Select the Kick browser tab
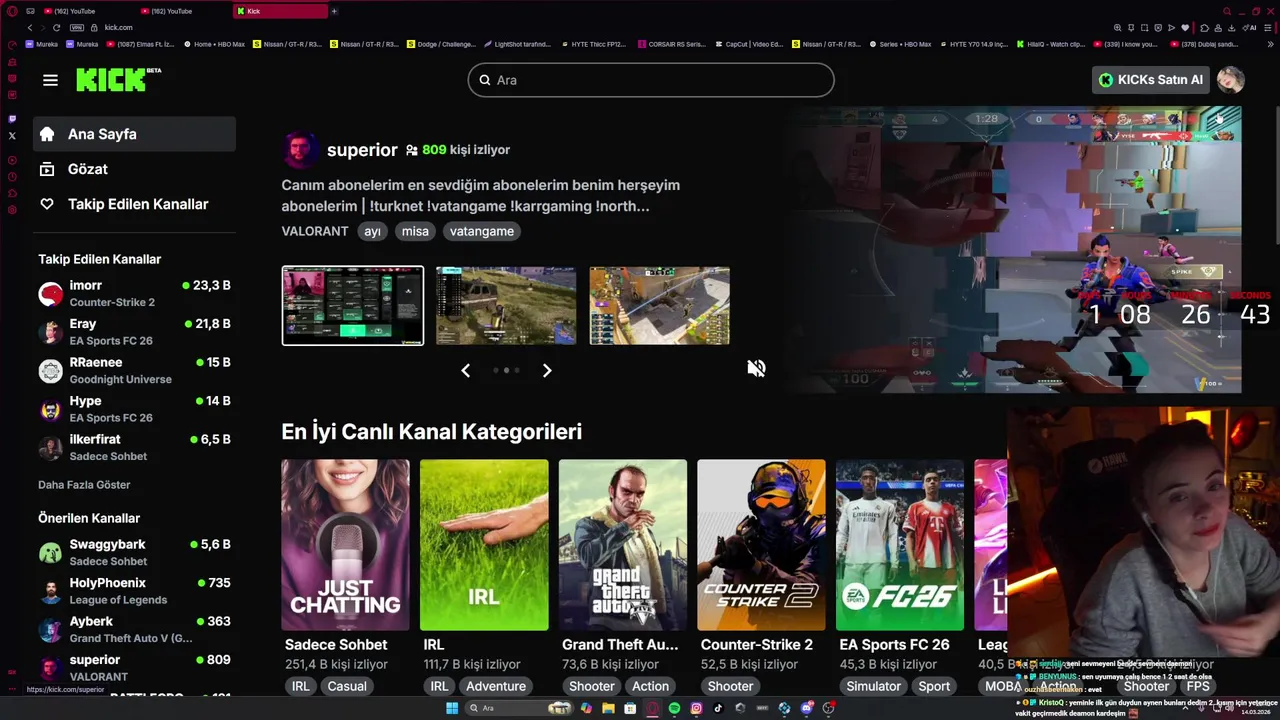The height and width of the screenshot is (720, 1280). tap(280, 11)
